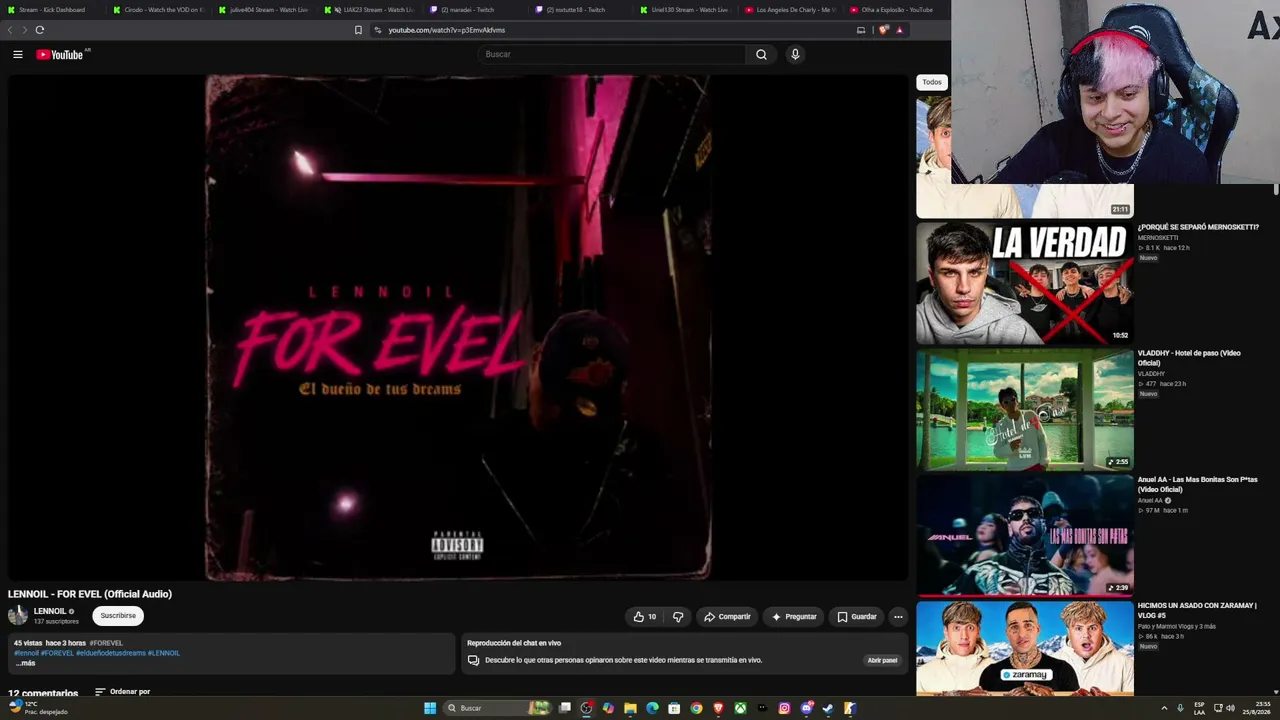Open Copilot from the taskbar
The height and width of the screenshot is (720, 1280).
pyautogui.click(x=608, y=708)
